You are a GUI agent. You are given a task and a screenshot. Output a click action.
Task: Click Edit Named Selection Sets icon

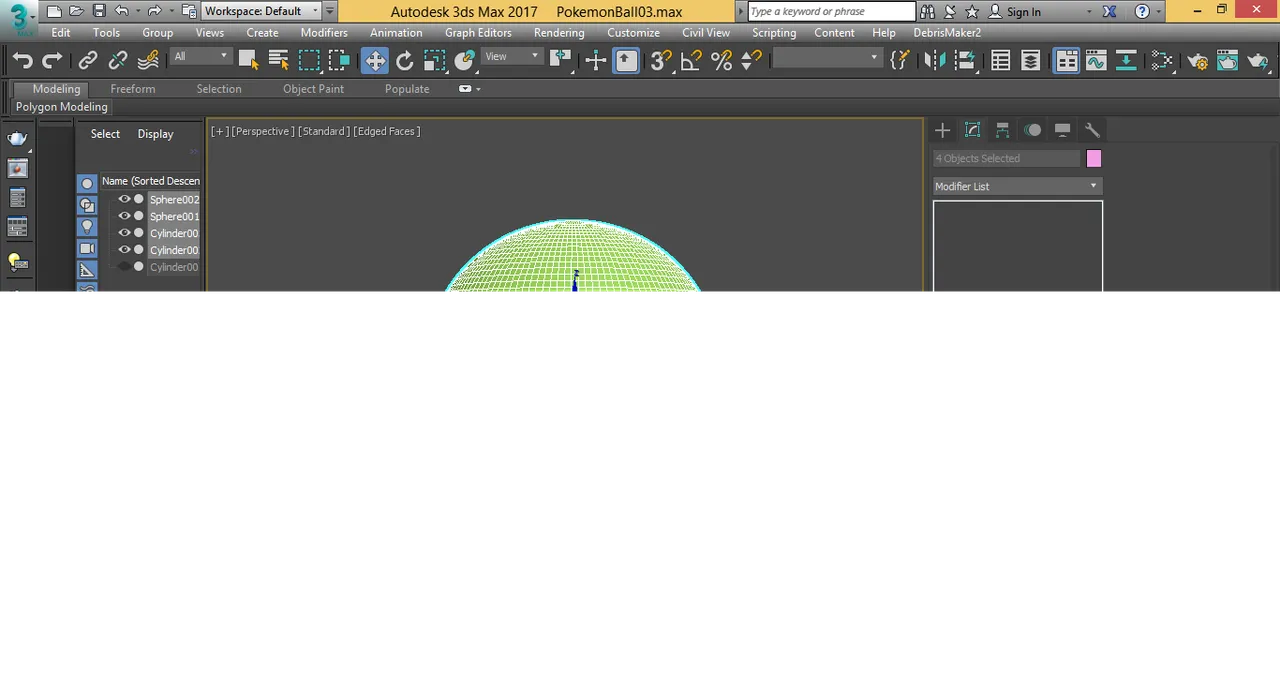(900, 61)
